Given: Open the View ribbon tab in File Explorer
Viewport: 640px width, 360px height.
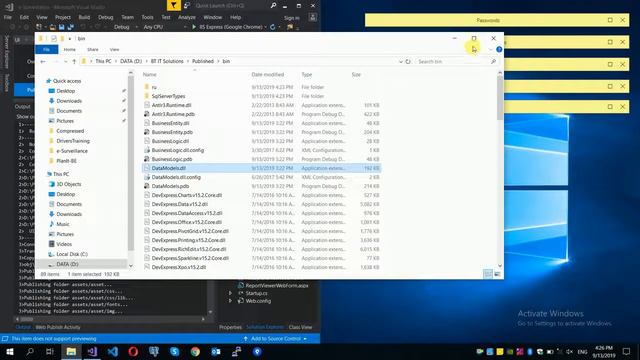Looking at the screenshot, I should pyautogui.click(x=114, y=49).
